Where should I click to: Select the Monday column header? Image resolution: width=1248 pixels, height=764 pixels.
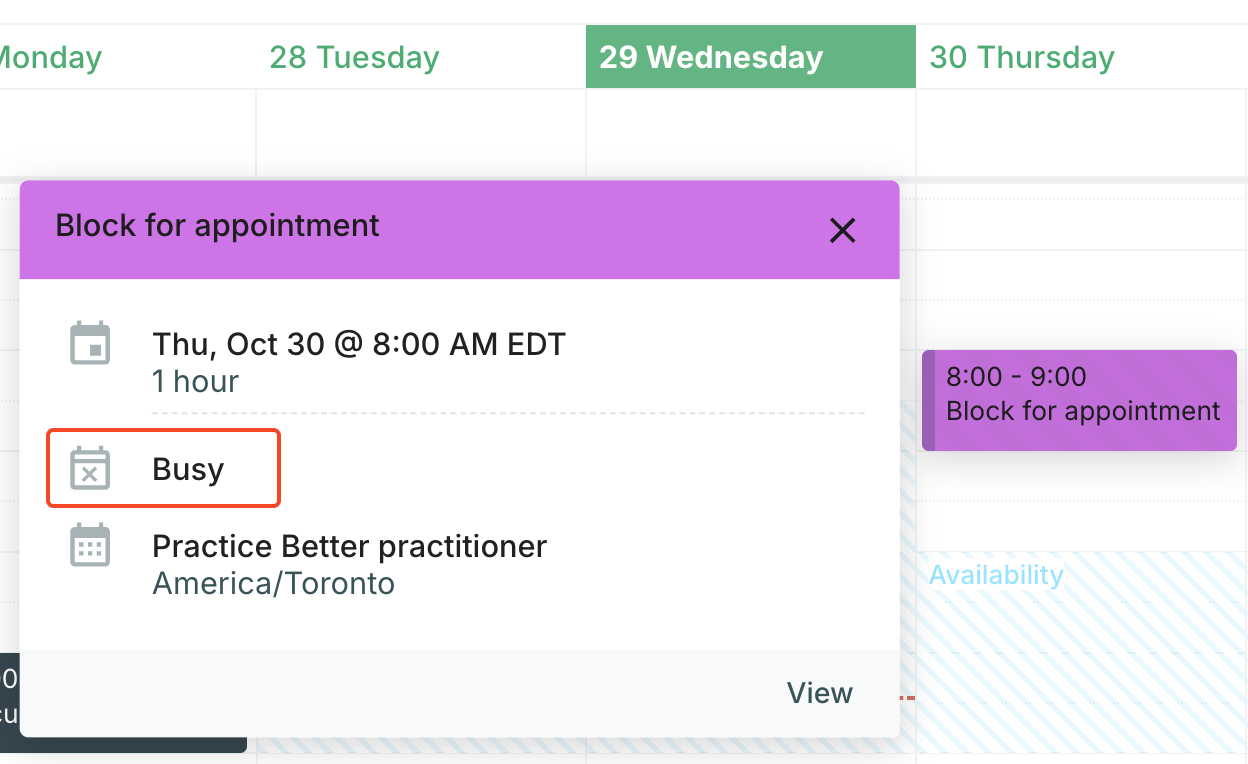click(50, 57)
